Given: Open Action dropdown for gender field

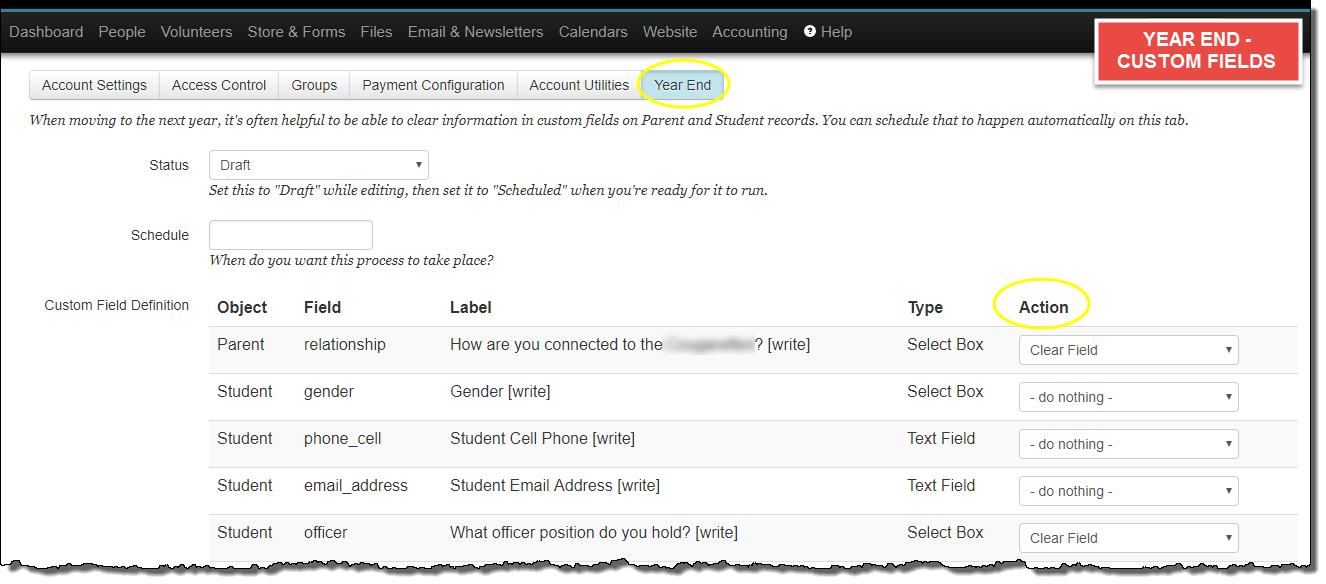Looking at the screenshot, I should 1129,397.
